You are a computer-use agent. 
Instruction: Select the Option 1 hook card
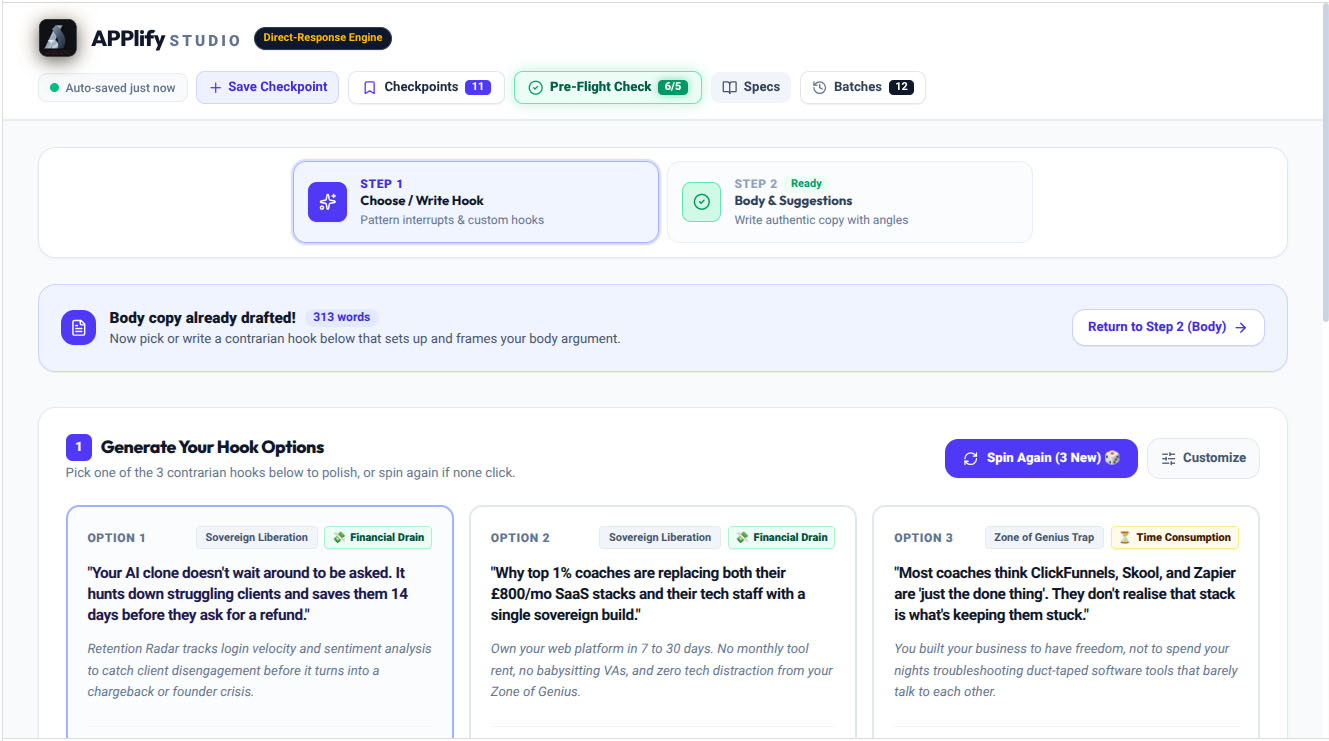coord(260,623)
